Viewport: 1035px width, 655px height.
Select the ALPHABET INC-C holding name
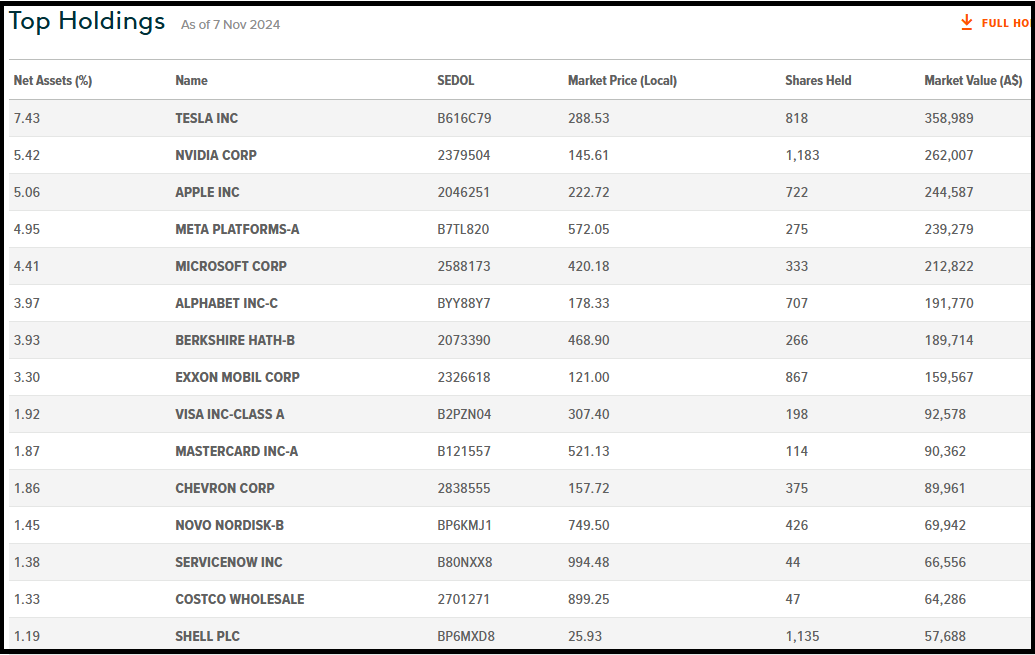point(226,303)
